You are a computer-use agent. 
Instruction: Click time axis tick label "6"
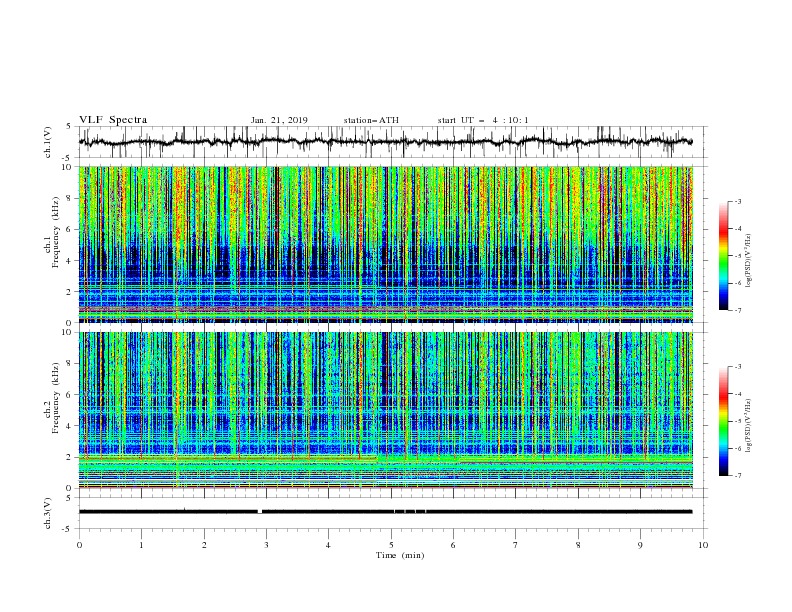(x=453, y=545)
